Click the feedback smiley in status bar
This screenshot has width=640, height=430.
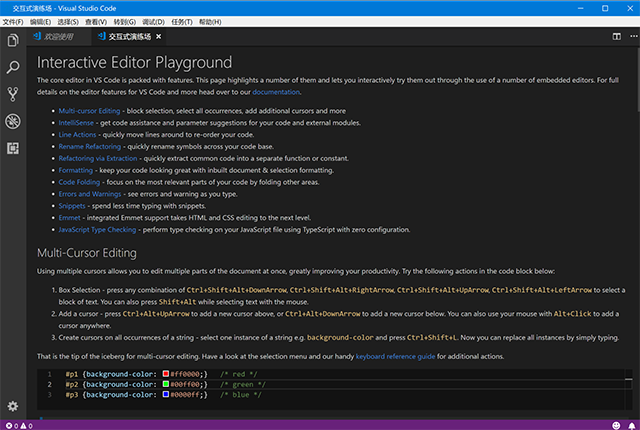click(x=615, y=424)
